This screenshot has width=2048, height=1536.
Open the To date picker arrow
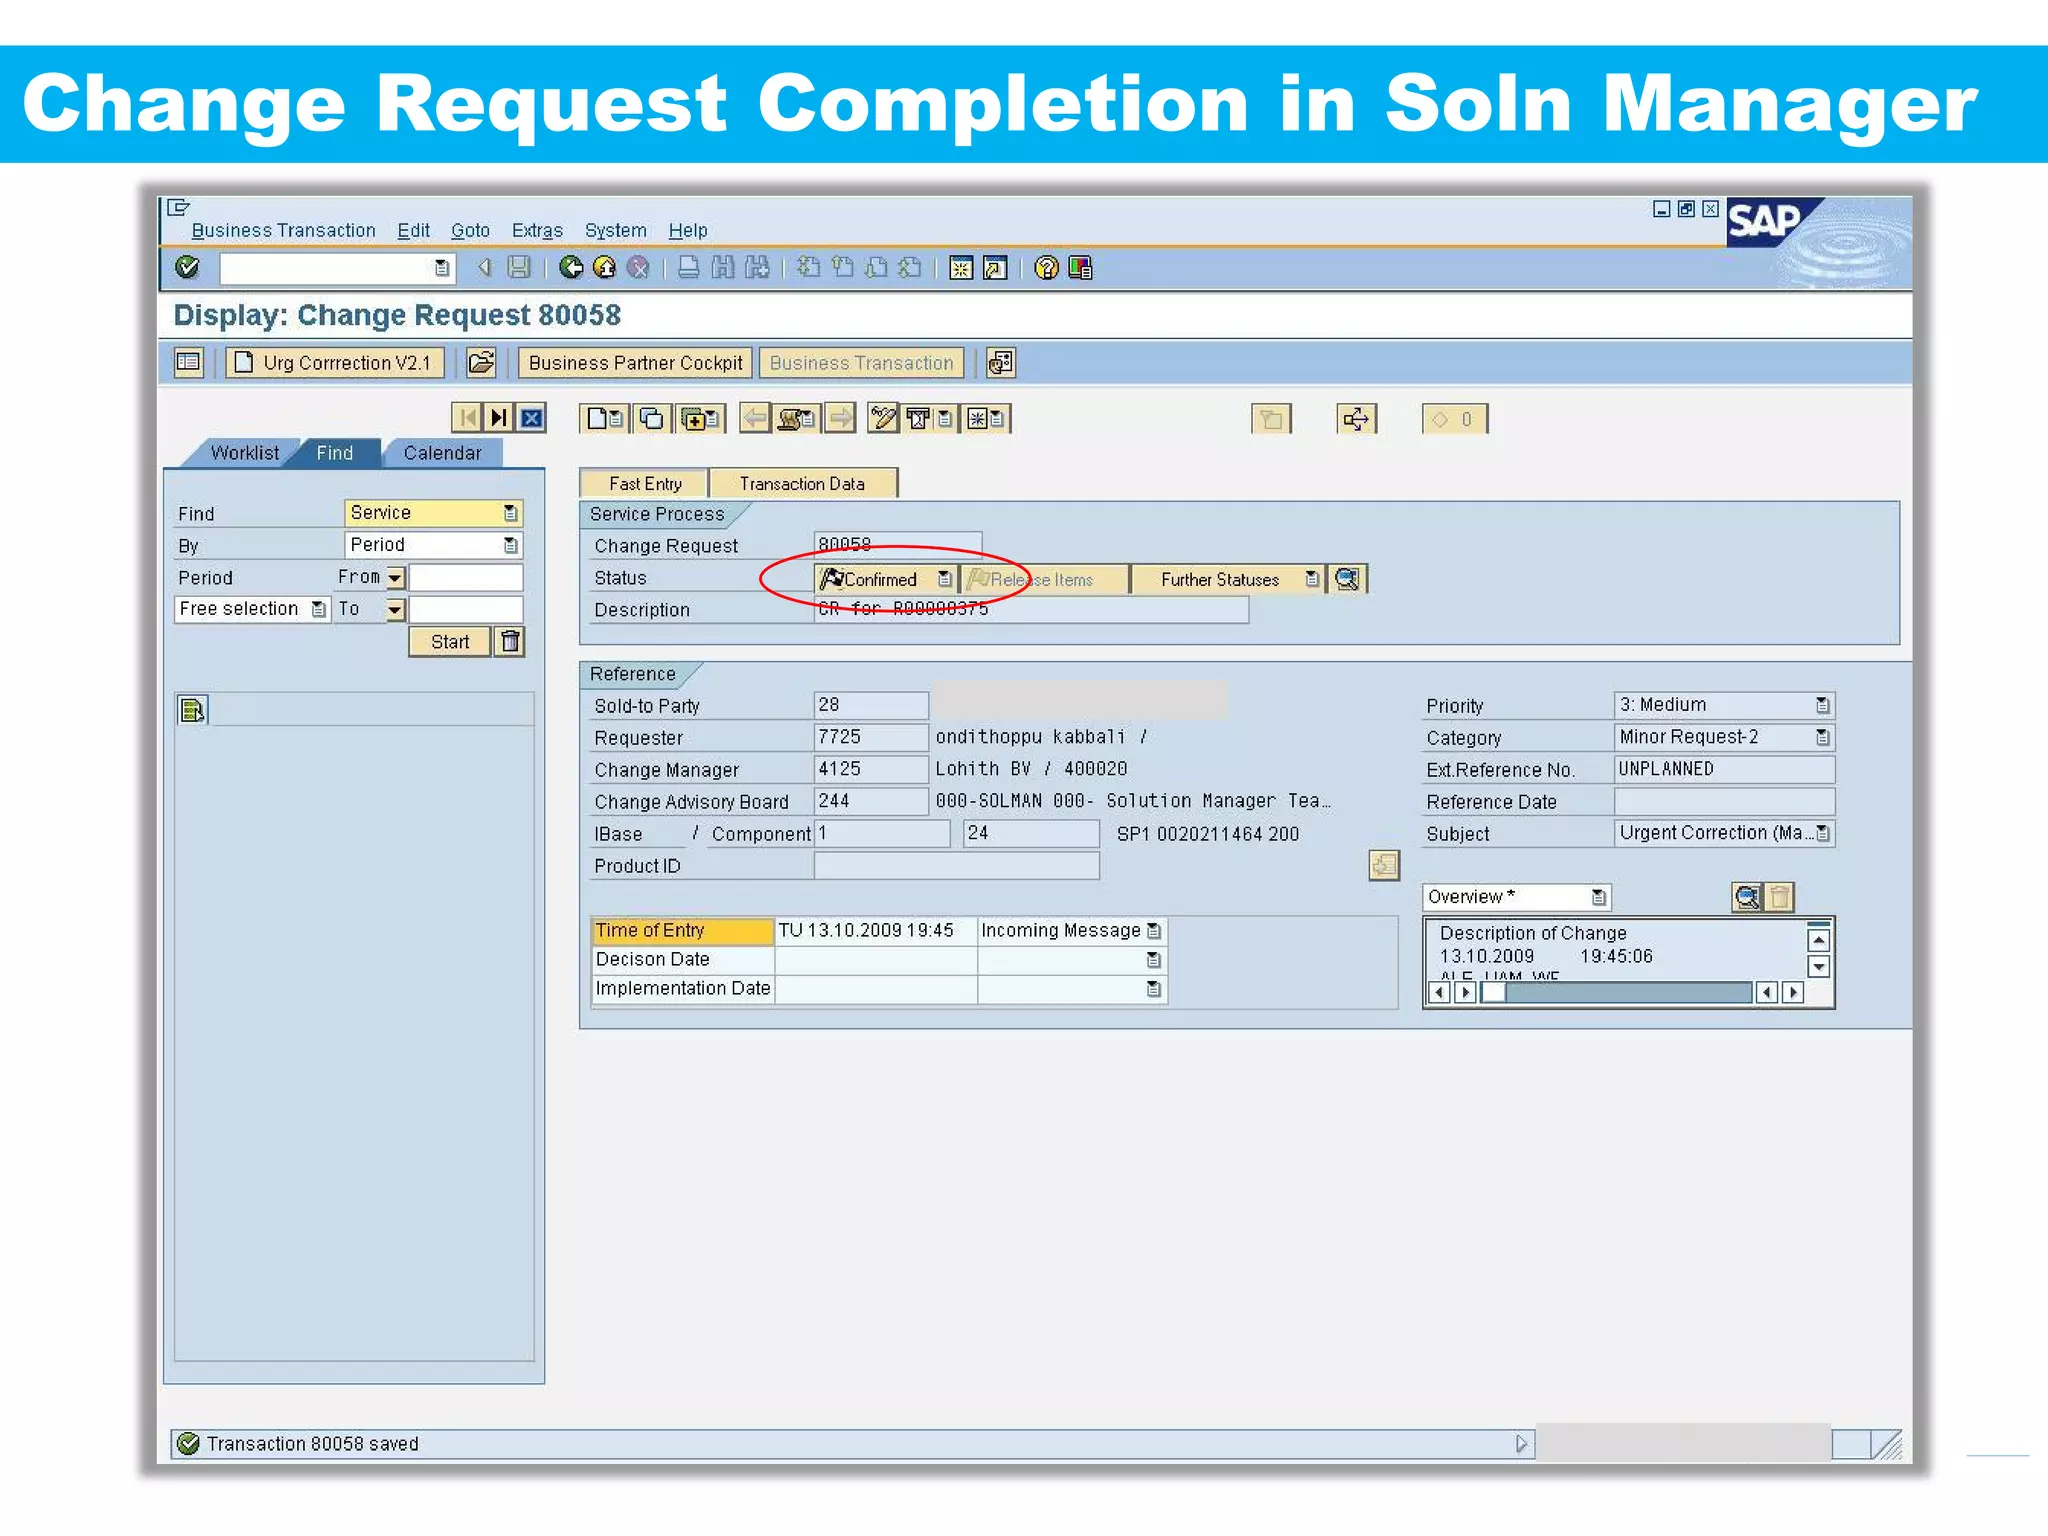pos(395,609)
